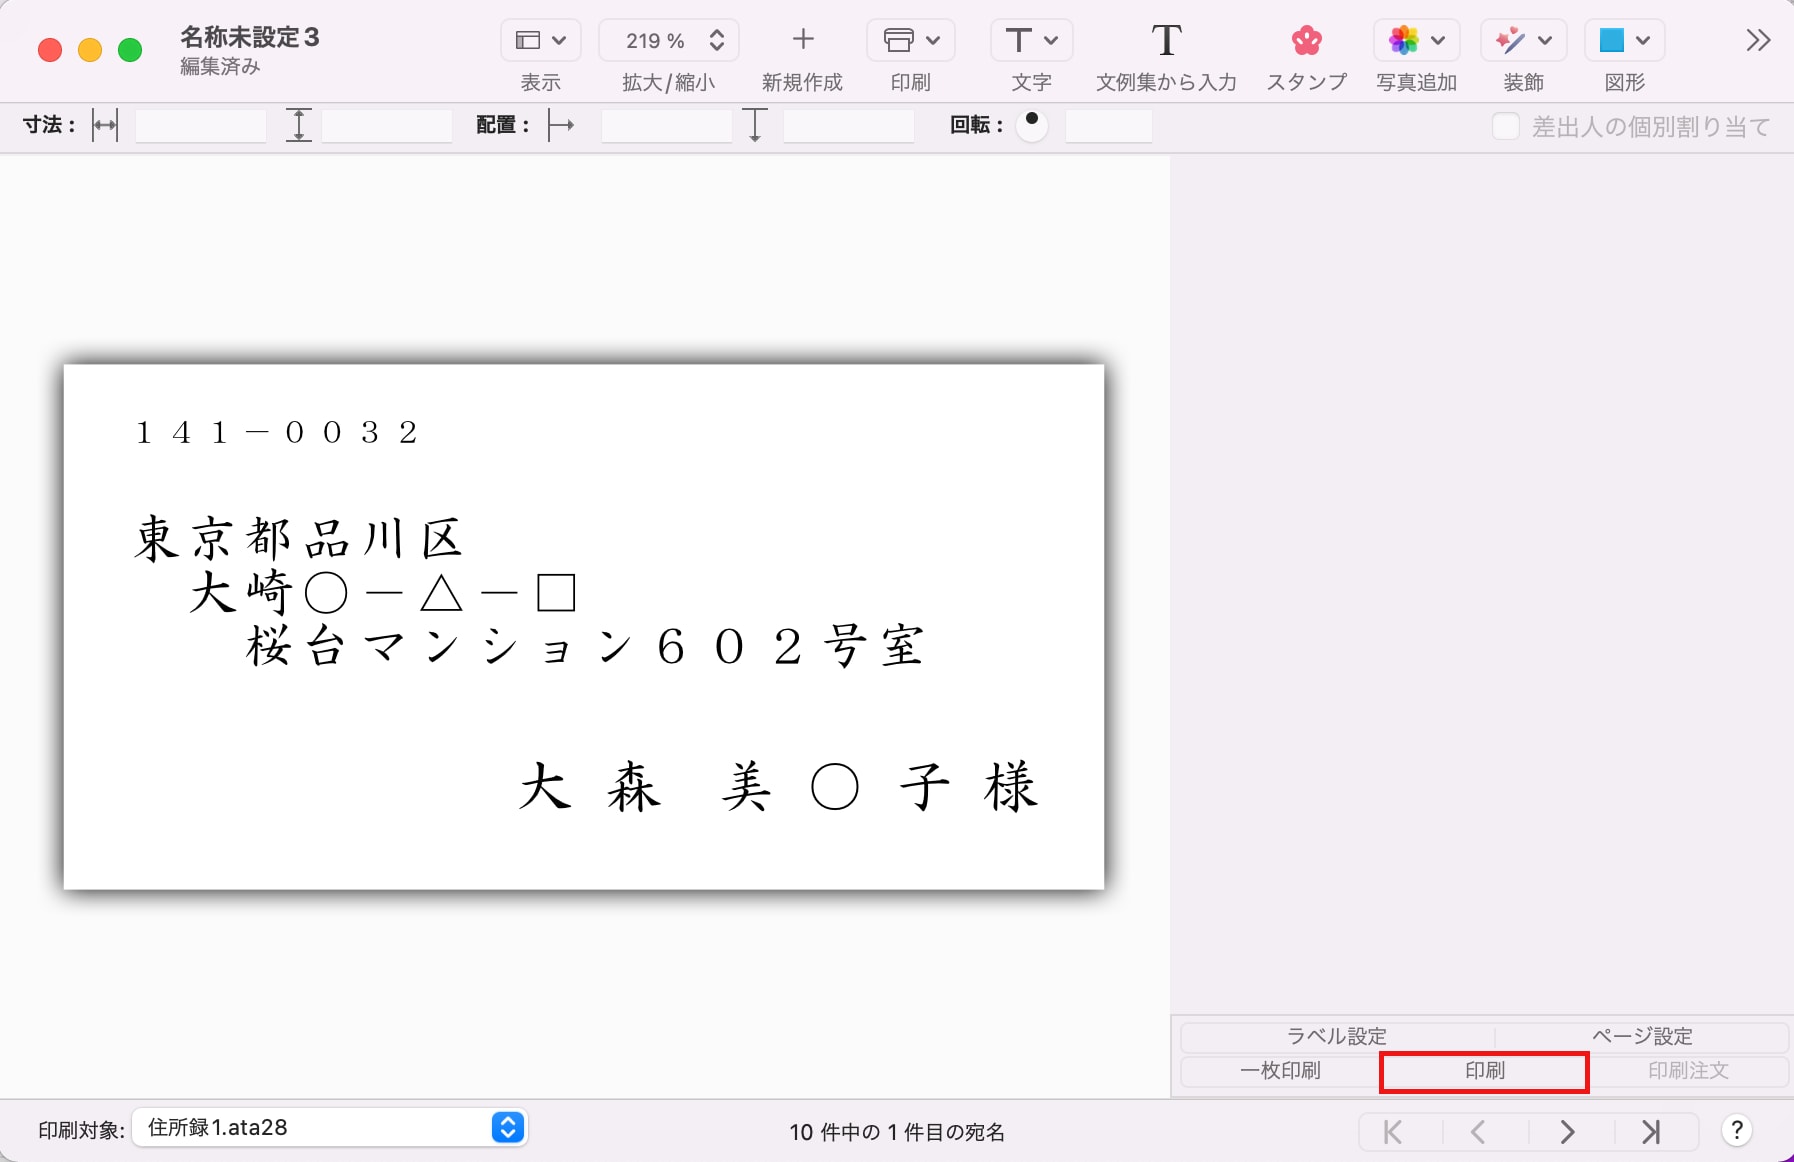Click the vertical position input field
Image resolution: width=1794 pixels, height=1162 pixels.
point(849,126)
